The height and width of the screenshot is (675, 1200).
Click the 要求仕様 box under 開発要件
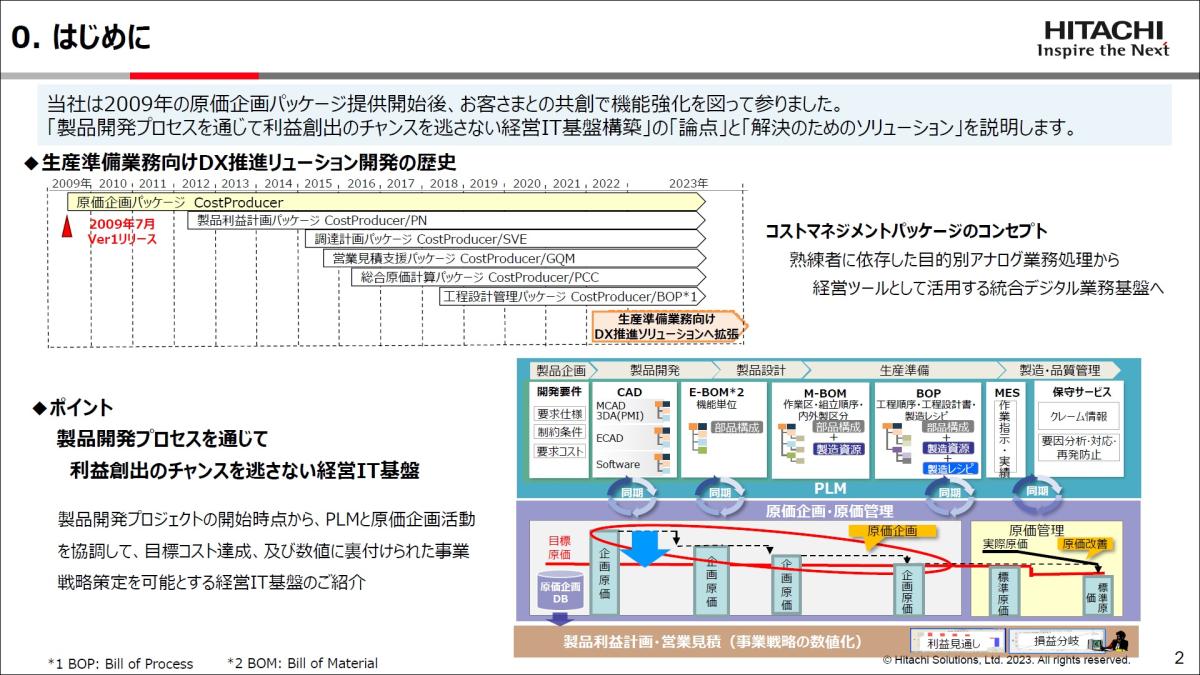click(x=560, y=414)
